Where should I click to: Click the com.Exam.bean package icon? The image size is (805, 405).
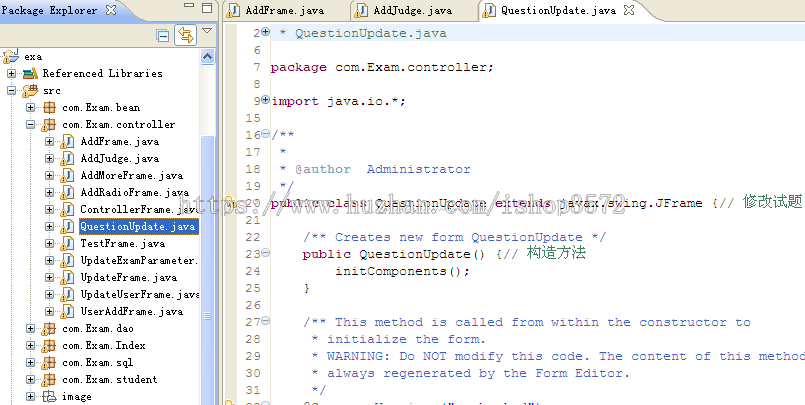click(x=49, y=107)
